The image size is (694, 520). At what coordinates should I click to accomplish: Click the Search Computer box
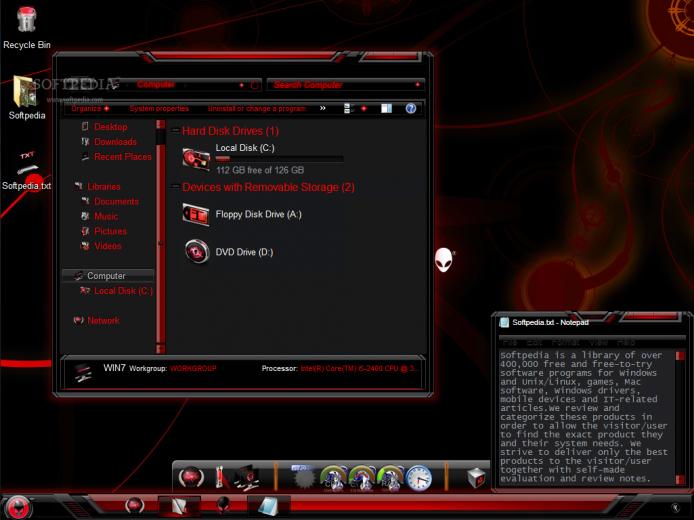coord(346,85)
